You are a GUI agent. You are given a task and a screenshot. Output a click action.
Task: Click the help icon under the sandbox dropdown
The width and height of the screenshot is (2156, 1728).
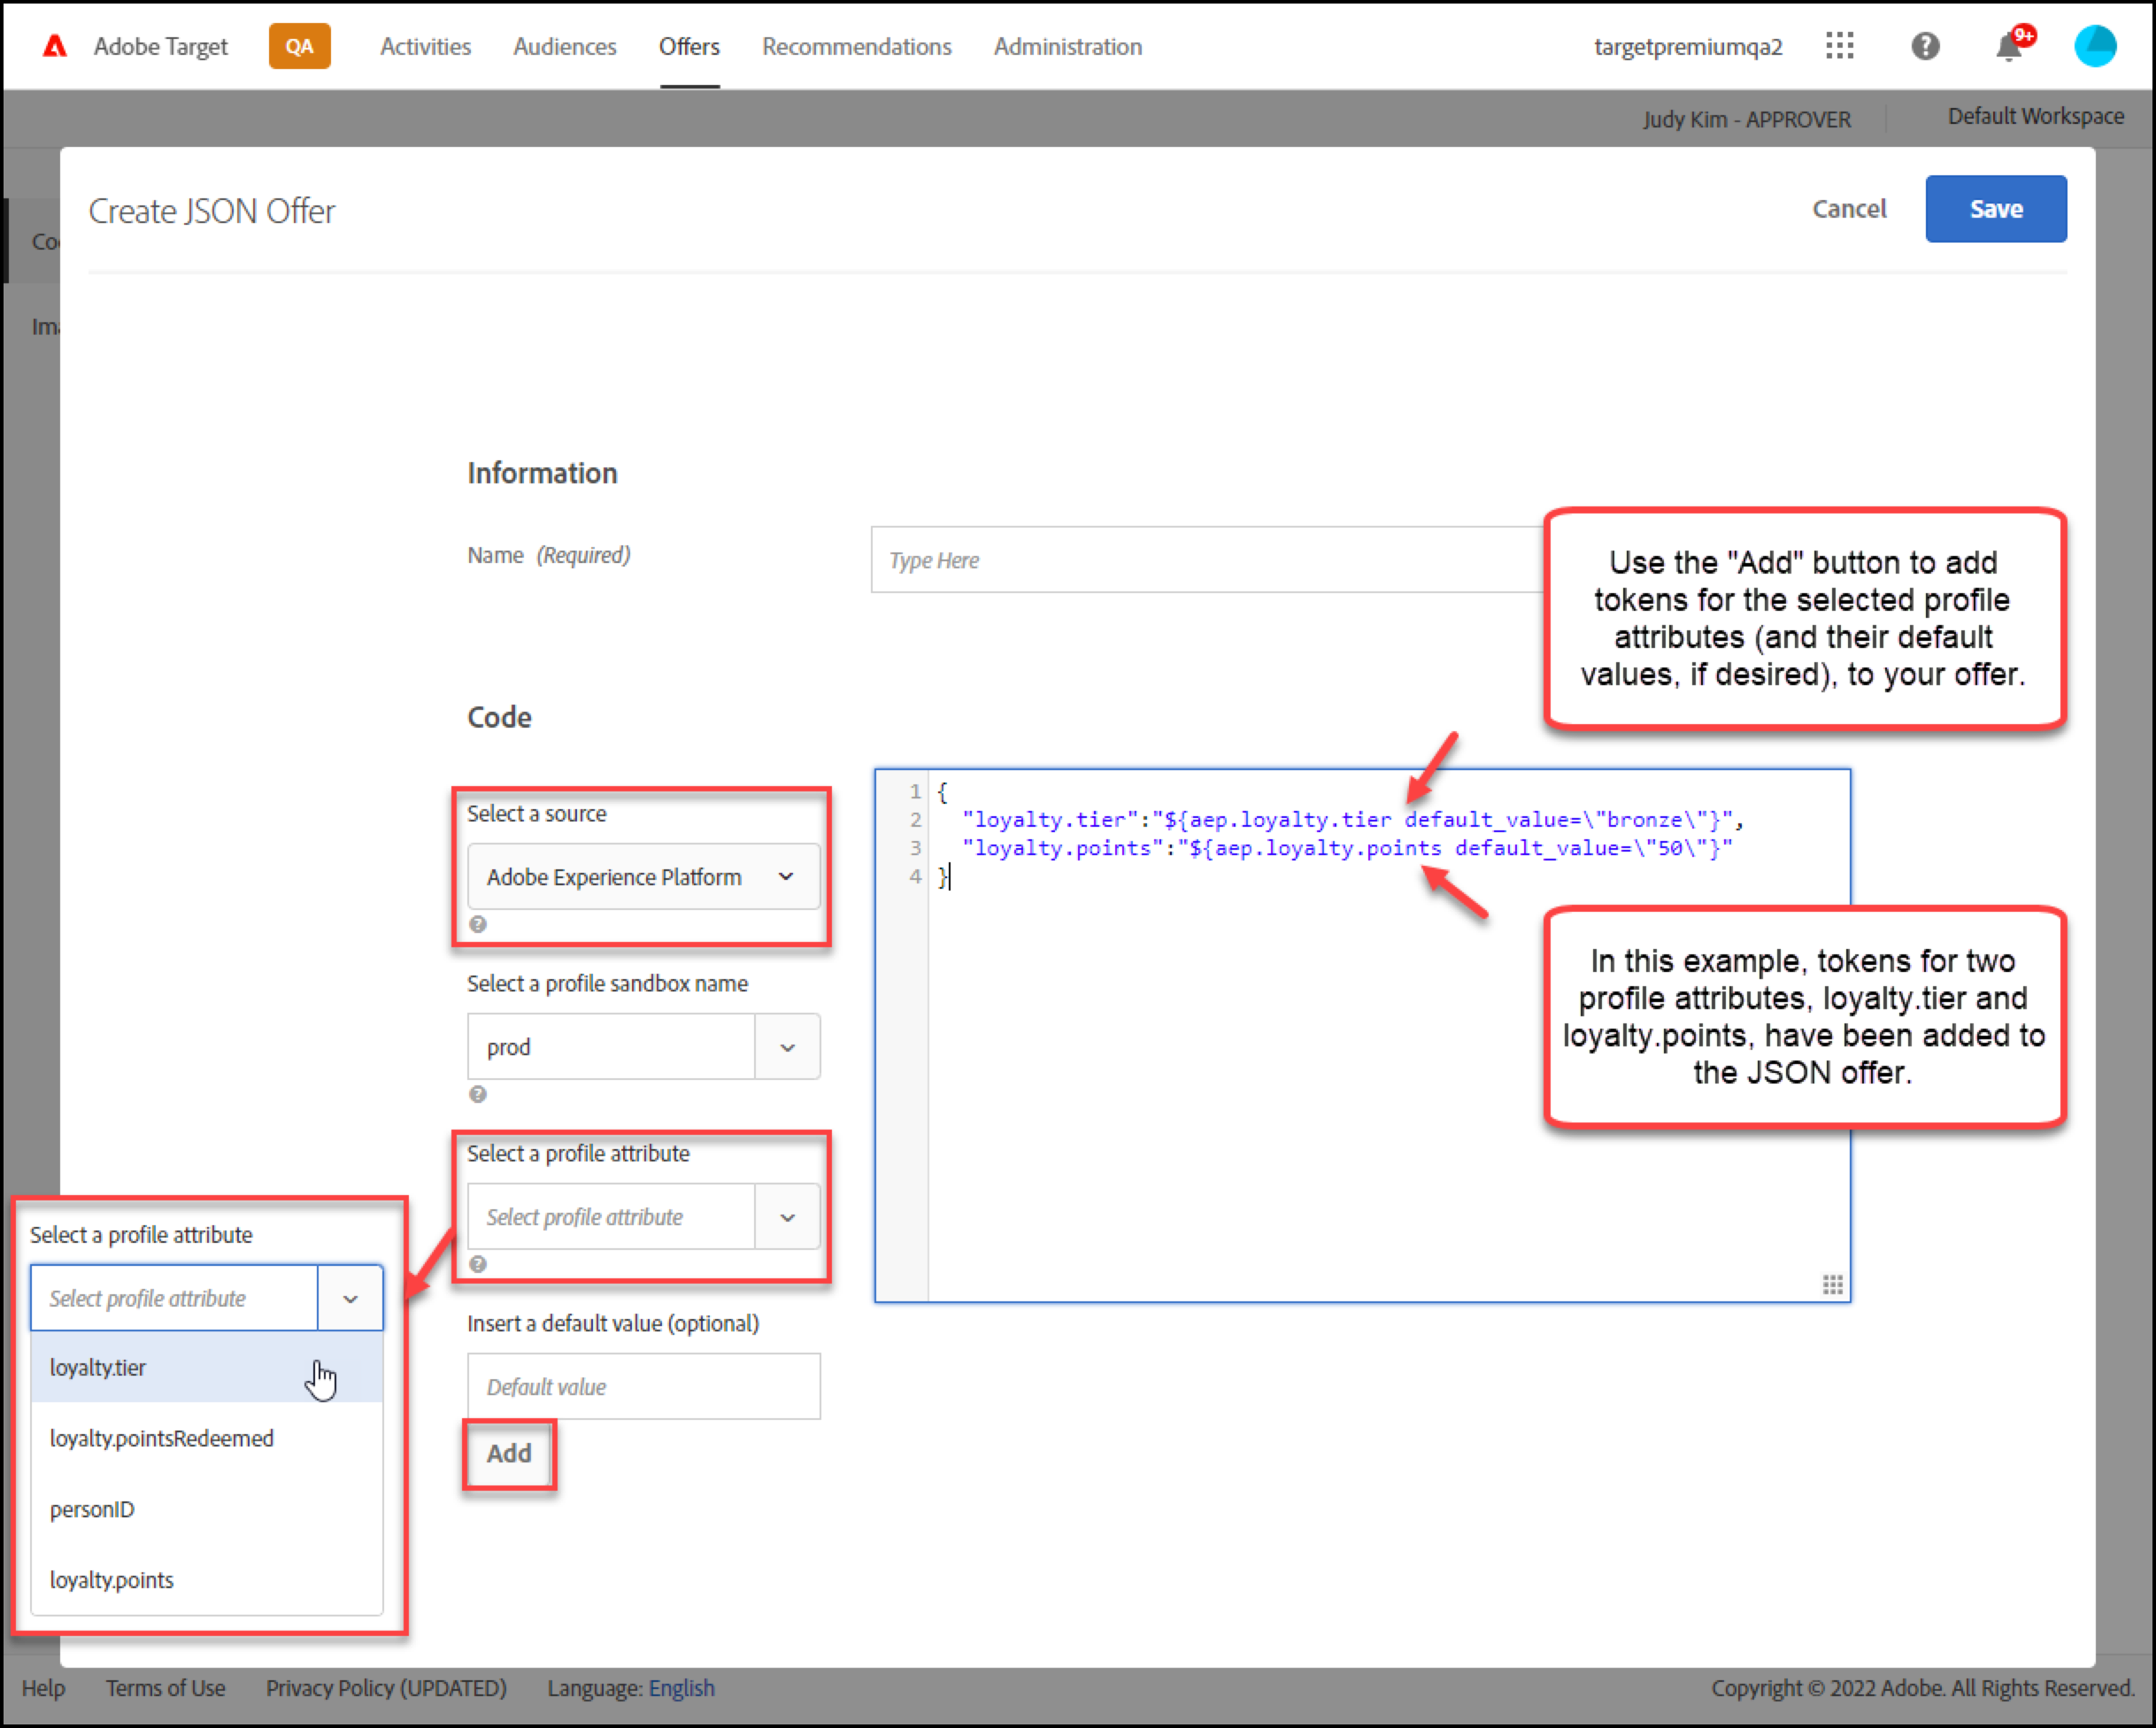tap(478, 1094)
